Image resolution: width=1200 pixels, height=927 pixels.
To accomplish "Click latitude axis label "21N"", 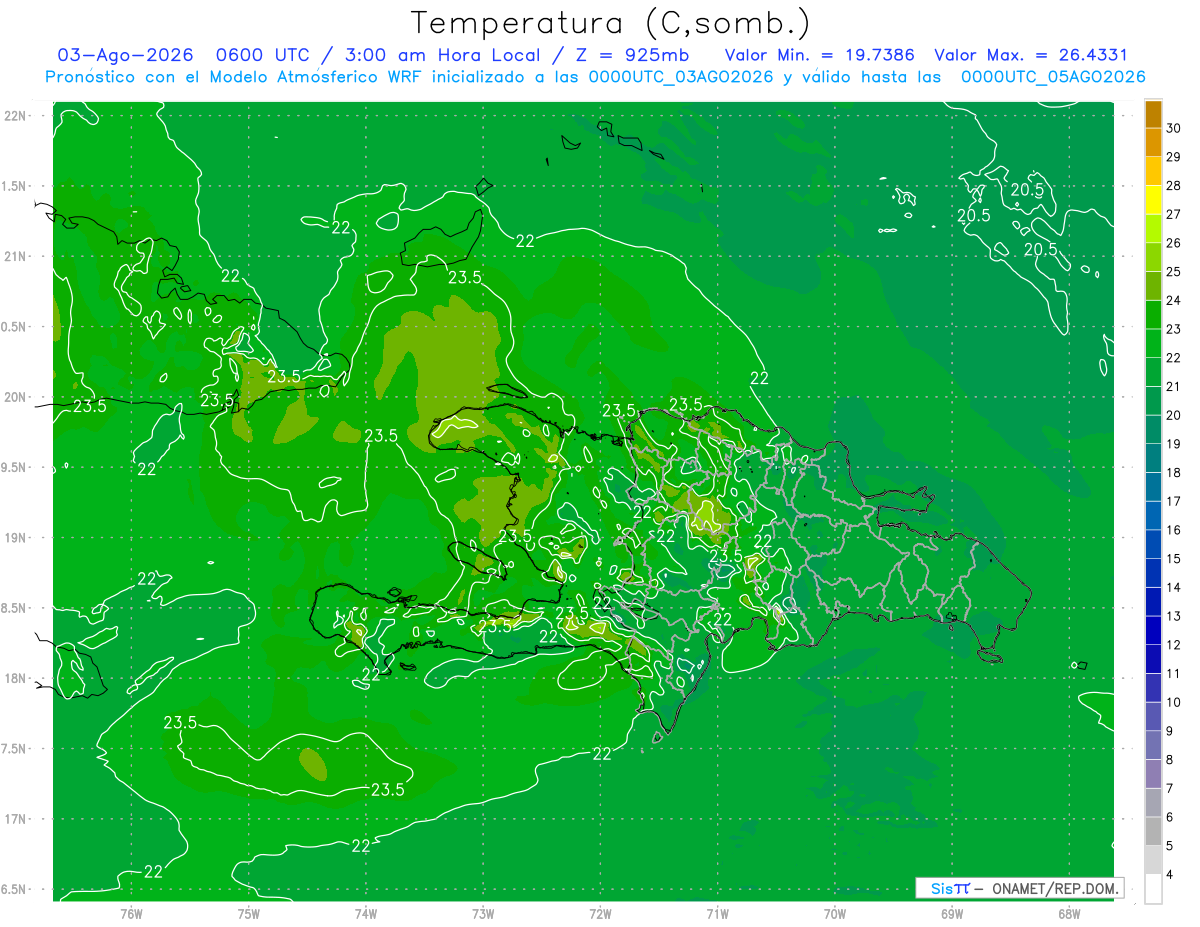I will [17, 256].
